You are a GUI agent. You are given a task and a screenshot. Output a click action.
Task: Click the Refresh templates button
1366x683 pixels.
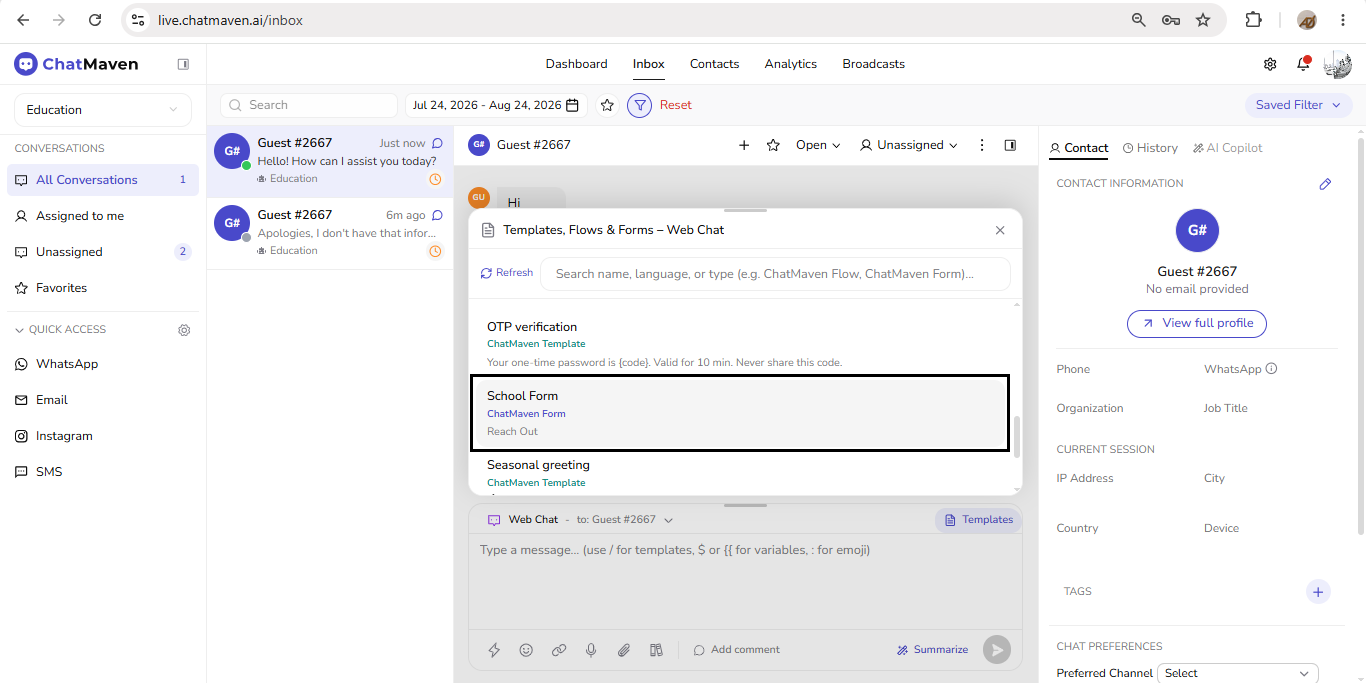[x=507, y=273]
